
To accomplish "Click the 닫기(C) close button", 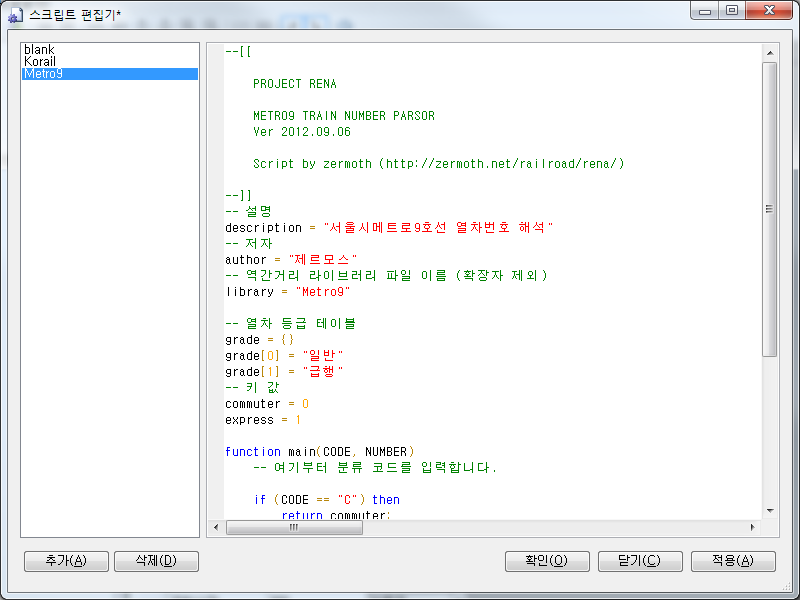I will [x=640, y=561].
